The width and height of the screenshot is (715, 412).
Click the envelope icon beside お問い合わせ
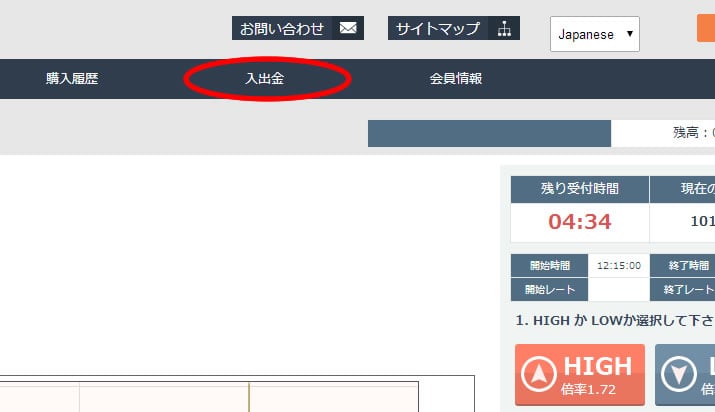[348, 28]
